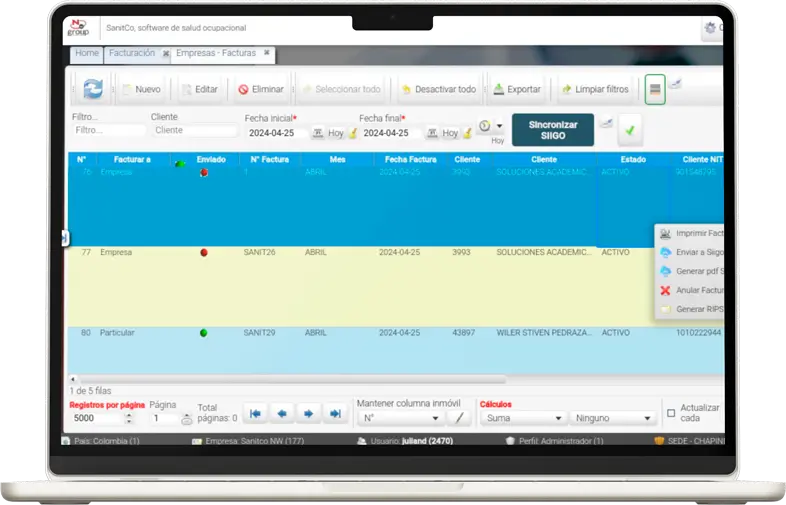Open Mantener columna inmóvil dropdown
The image size is (786, 505).
click(401, 418)
